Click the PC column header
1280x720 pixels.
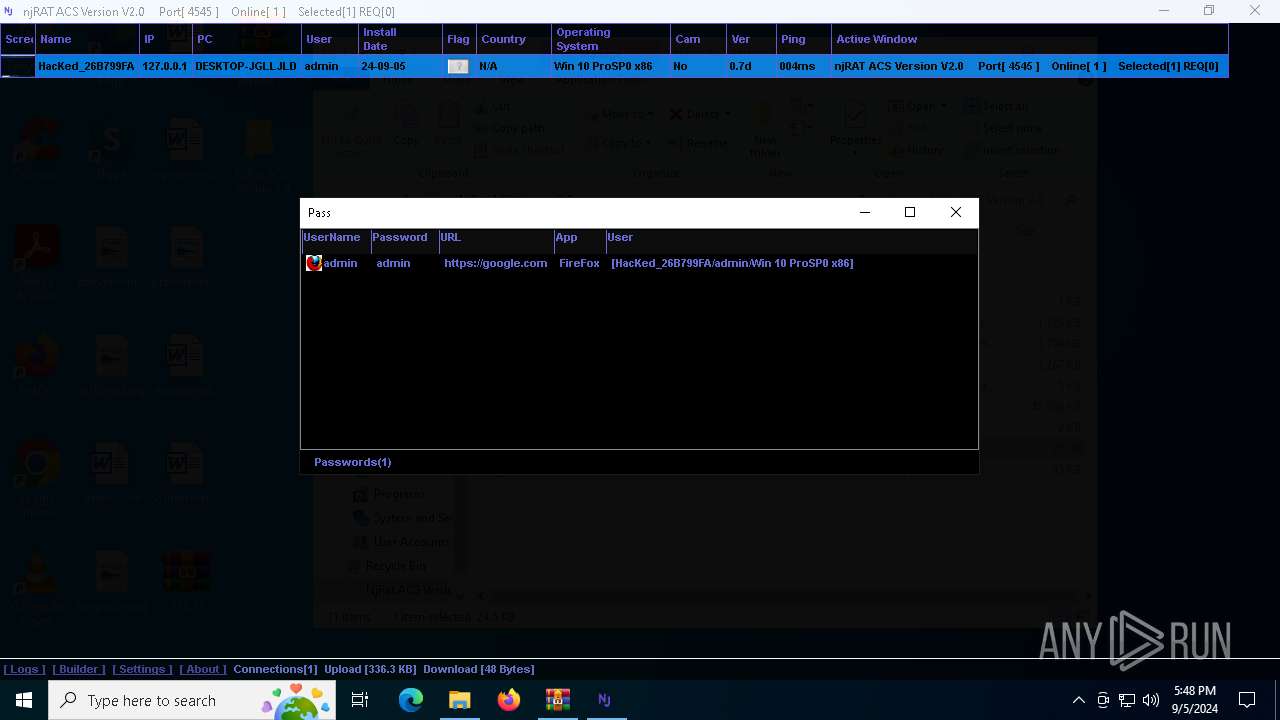click(247, 40)
